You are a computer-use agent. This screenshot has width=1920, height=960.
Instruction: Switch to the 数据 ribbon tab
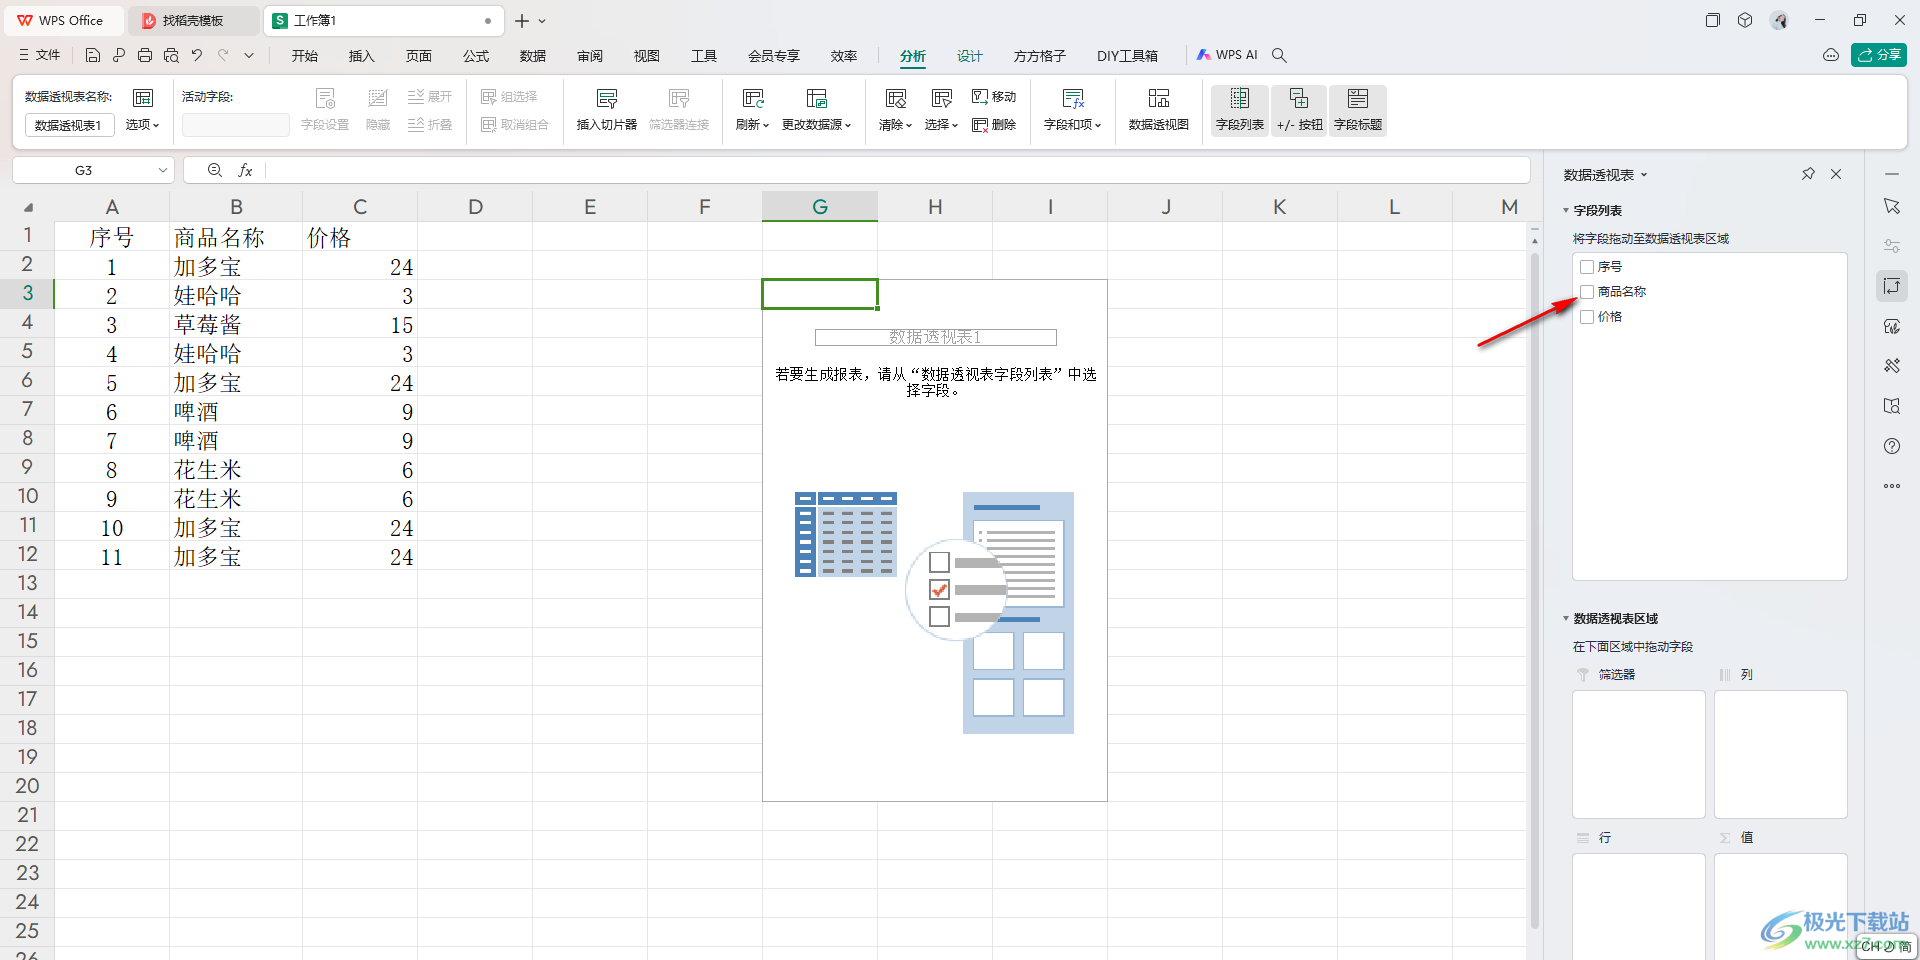click(x=533, y=56)
